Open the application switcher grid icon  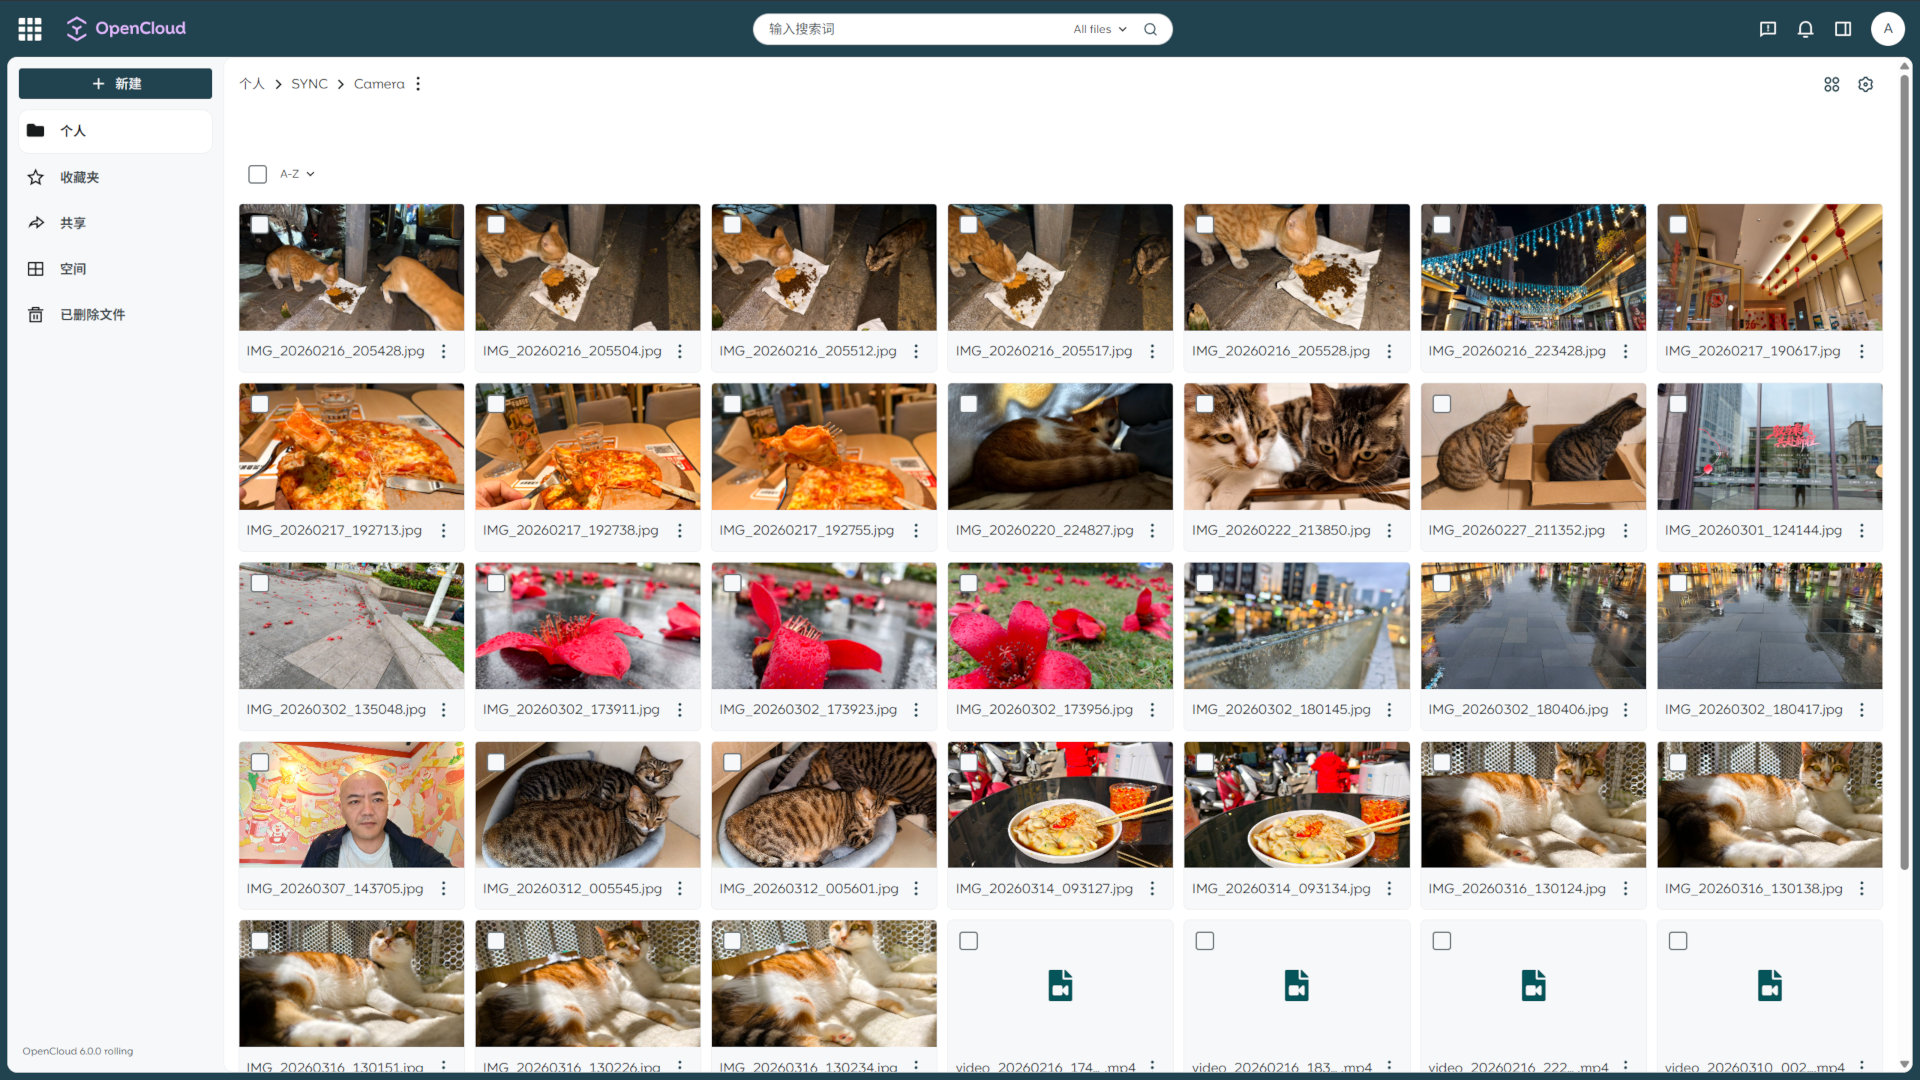(30, 29)
